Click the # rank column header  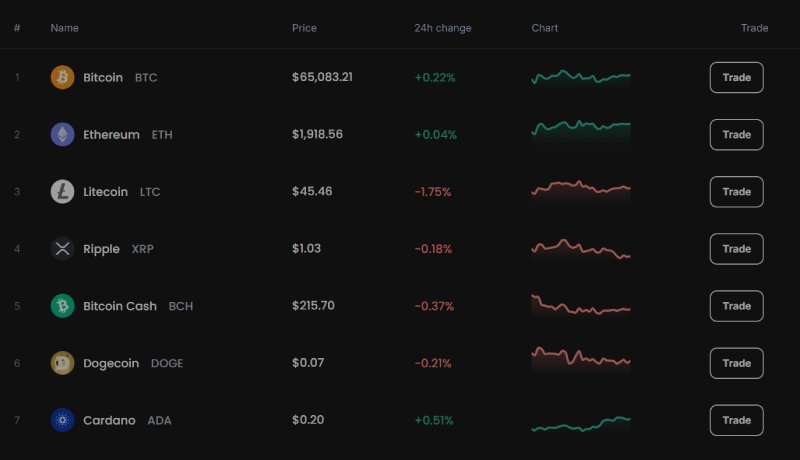point(17,28)
